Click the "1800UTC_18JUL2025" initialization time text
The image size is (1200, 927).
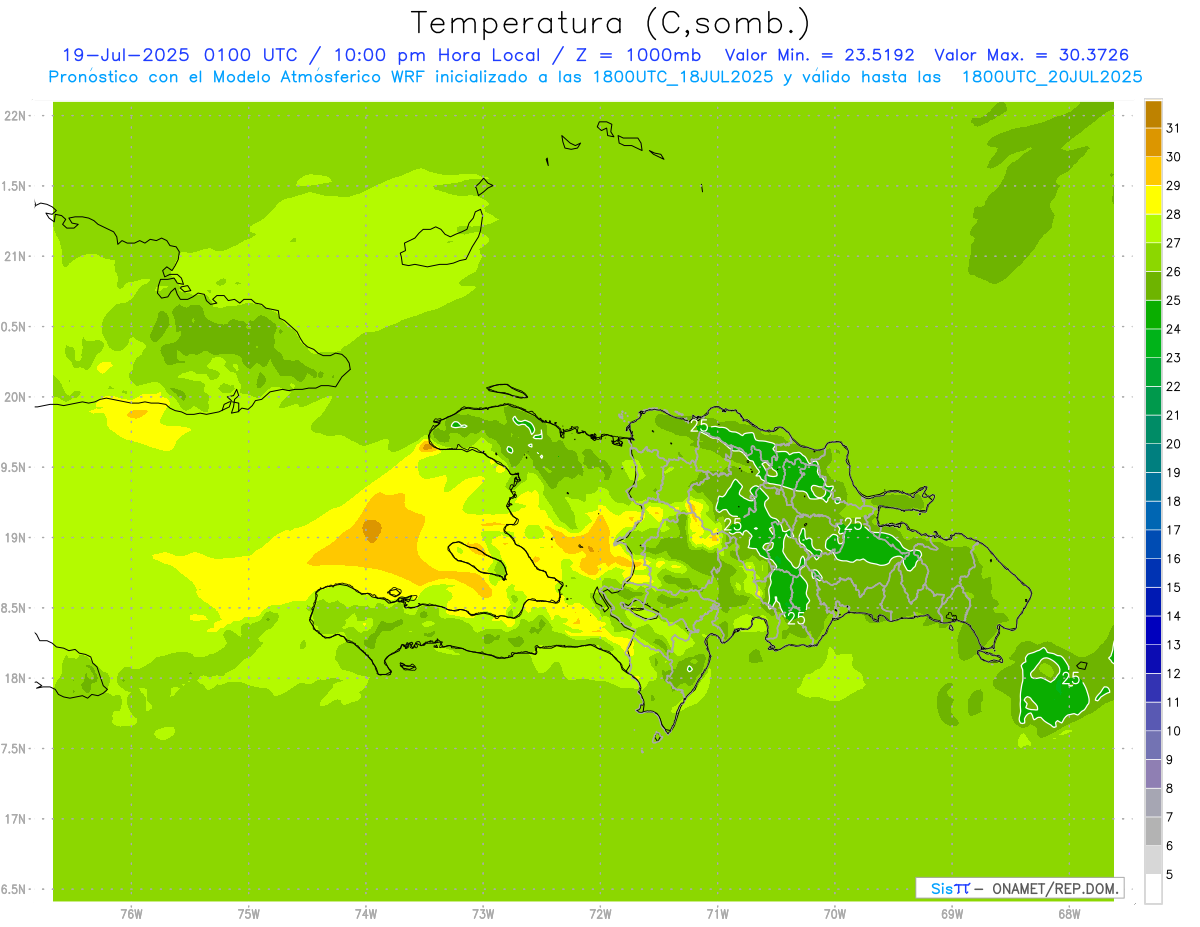(680, 77)
